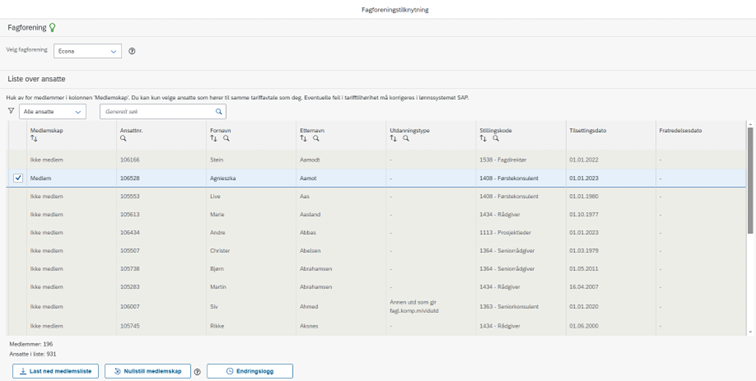Click last name Aasland
This screenshot has height=381, width=756.
pyautogui.click(x=310, y=214)
